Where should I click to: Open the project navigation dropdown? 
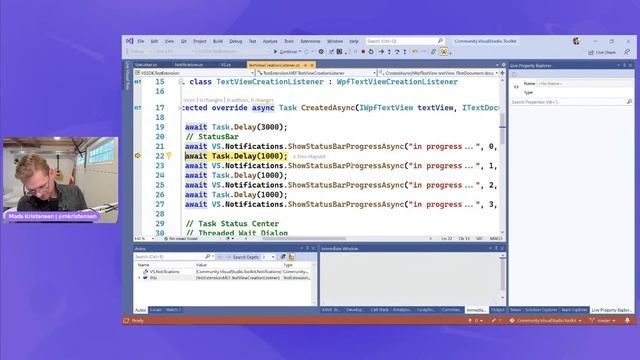[253, 73]
